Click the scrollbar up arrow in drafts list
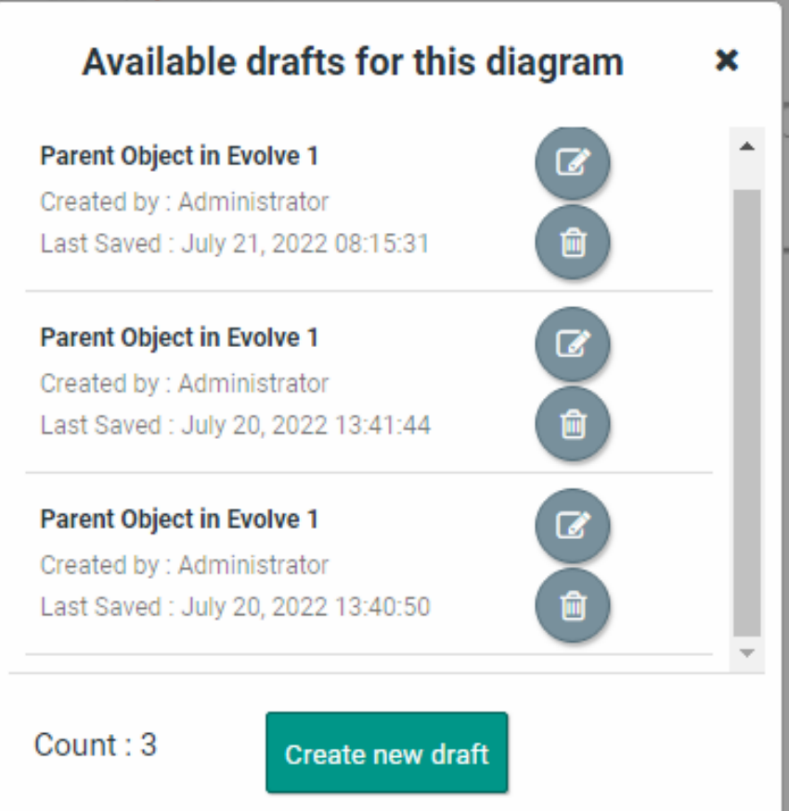The width and height of the screenshot is (789, 811). (x=747, y=146)
